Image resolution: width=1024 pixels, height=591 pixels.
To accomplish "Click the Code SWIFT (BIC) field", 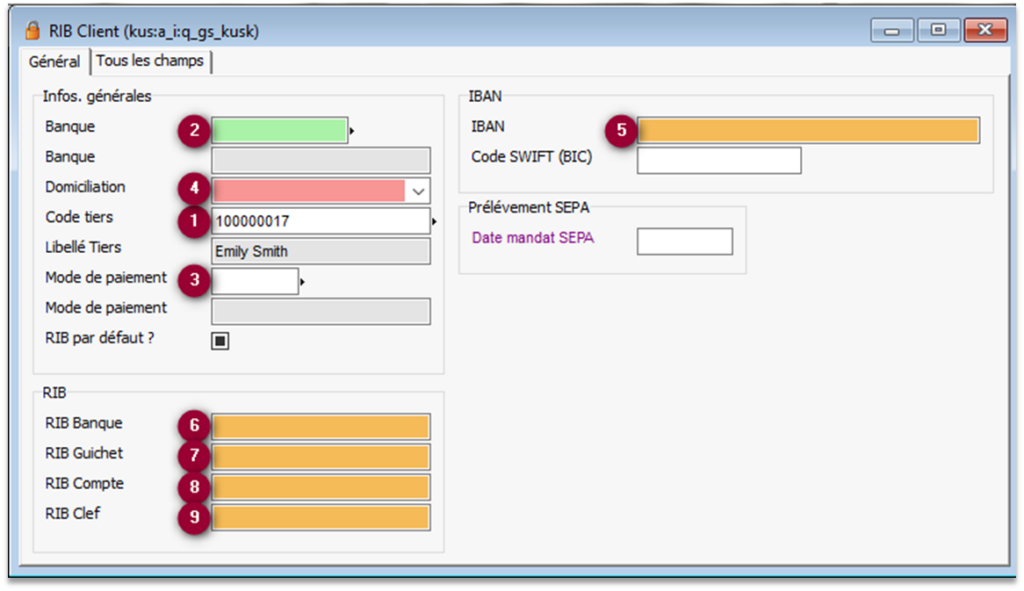I will (x=719, y=160).
